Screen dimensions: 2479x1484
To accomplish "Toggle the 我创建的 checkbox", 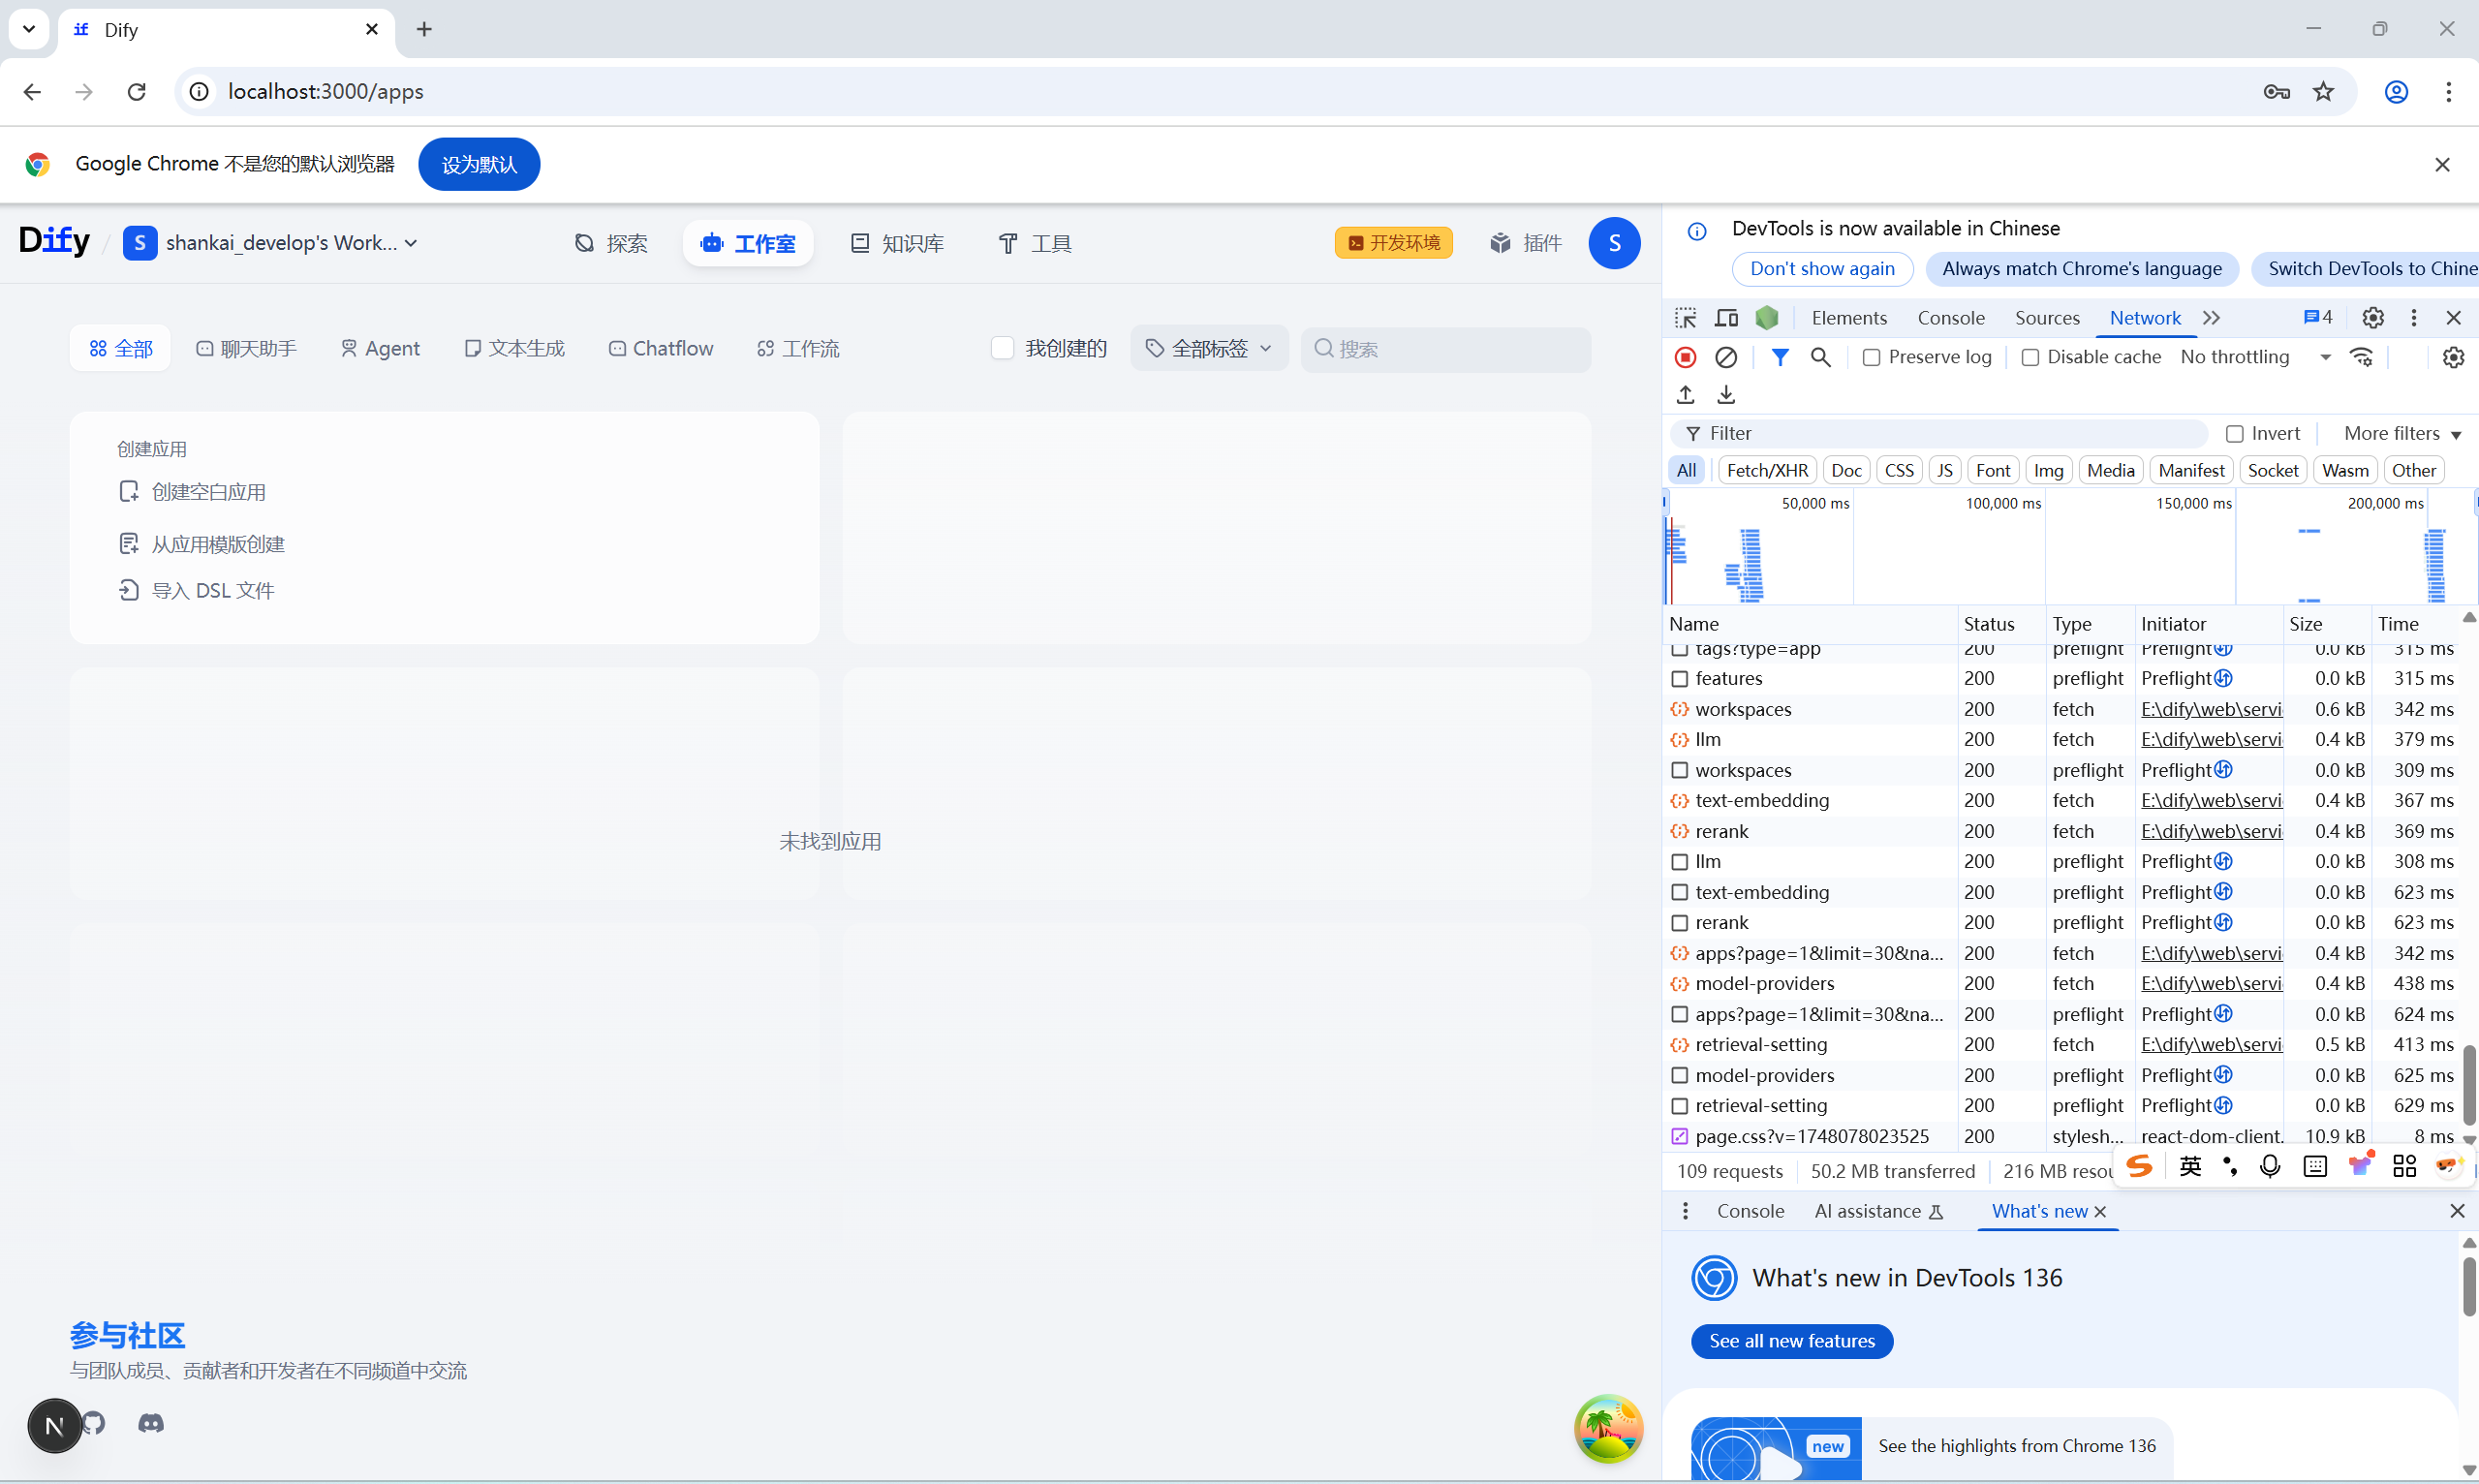I will 1002,348.
